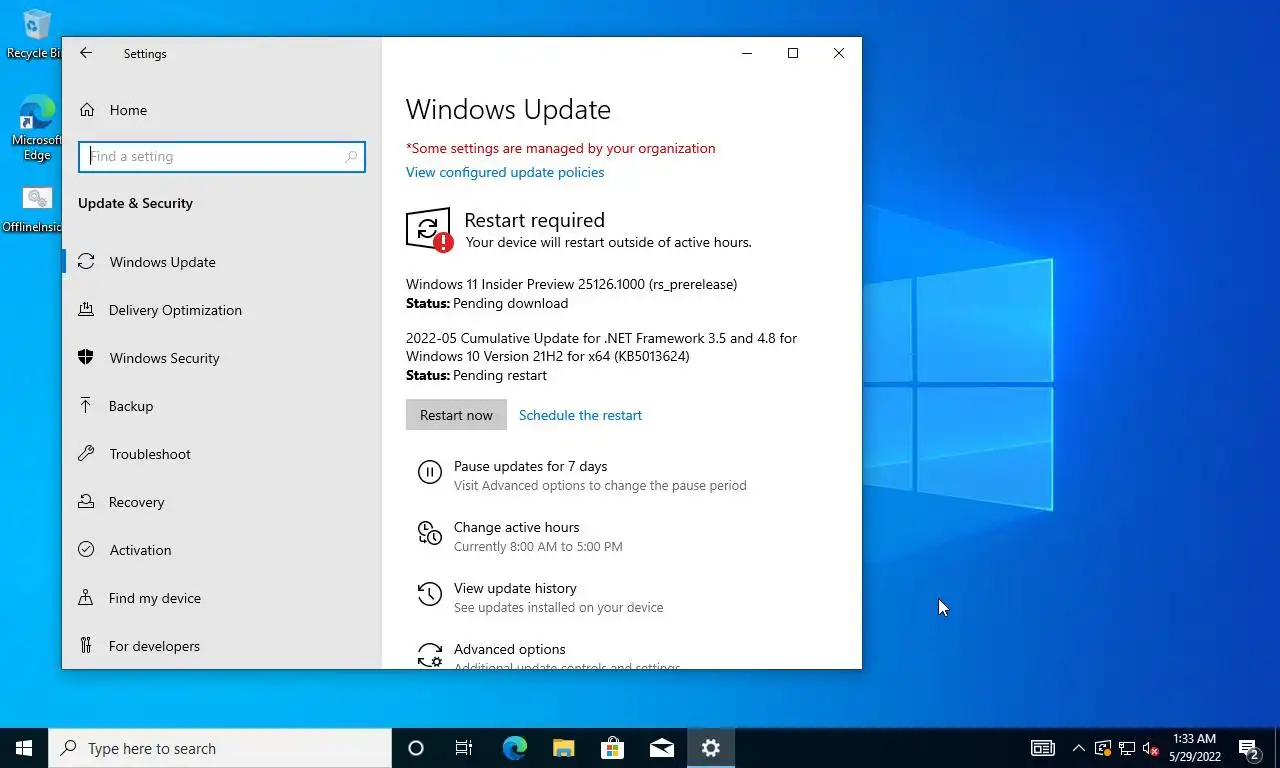1280x768 pixels.
Task: Open the Windows Start menu
Action: tap(24, 748)
